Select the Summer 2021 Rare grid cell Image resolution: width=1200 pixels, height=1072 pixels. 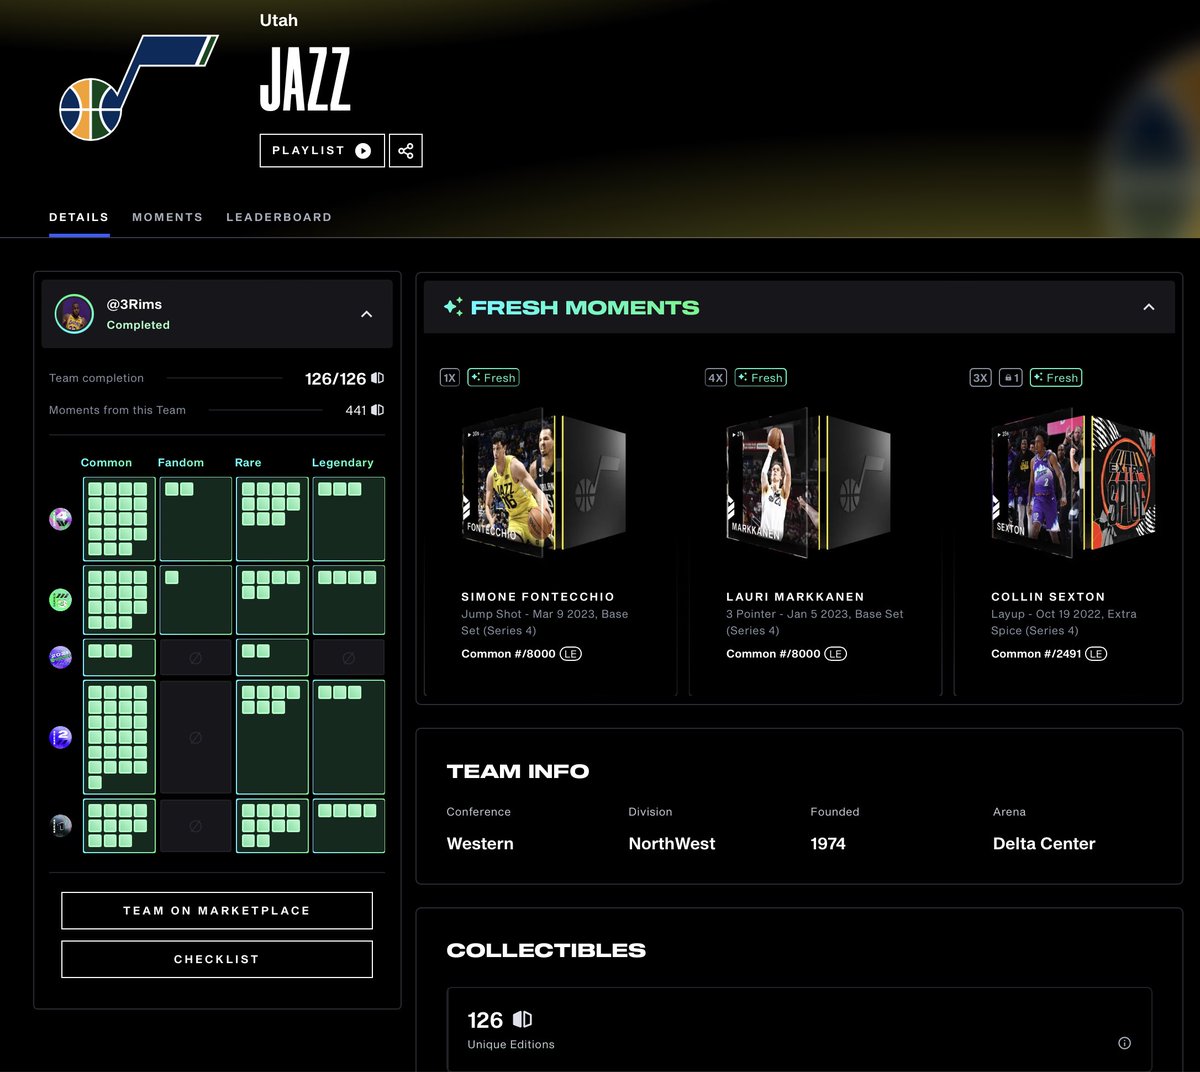[x=272, y=658]
